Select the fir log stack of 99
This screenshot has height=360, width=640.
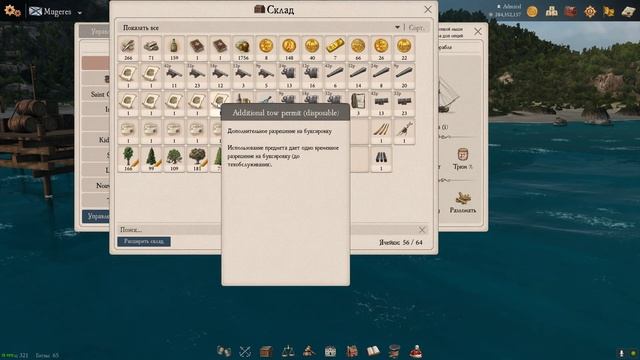coord(151,159)
